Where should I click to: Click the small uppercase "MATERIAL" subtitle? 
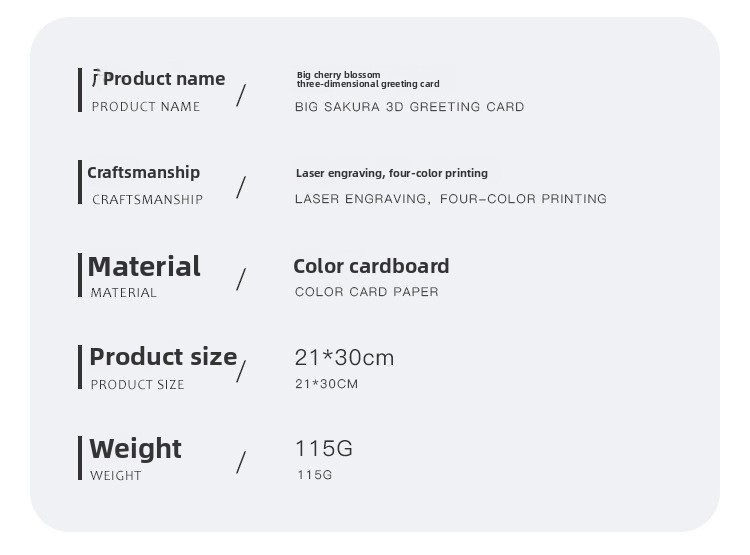pyautogui.click(x=123, y=293)
